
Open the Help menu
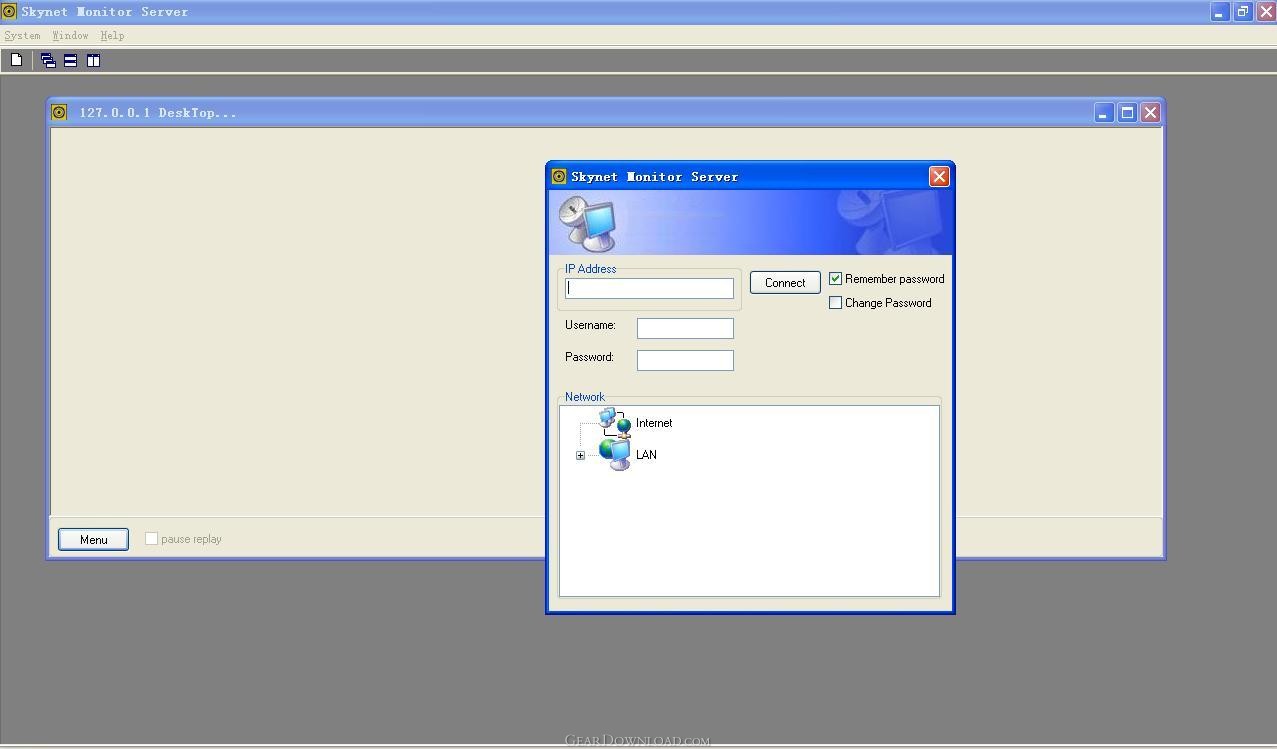click(112, 35)
